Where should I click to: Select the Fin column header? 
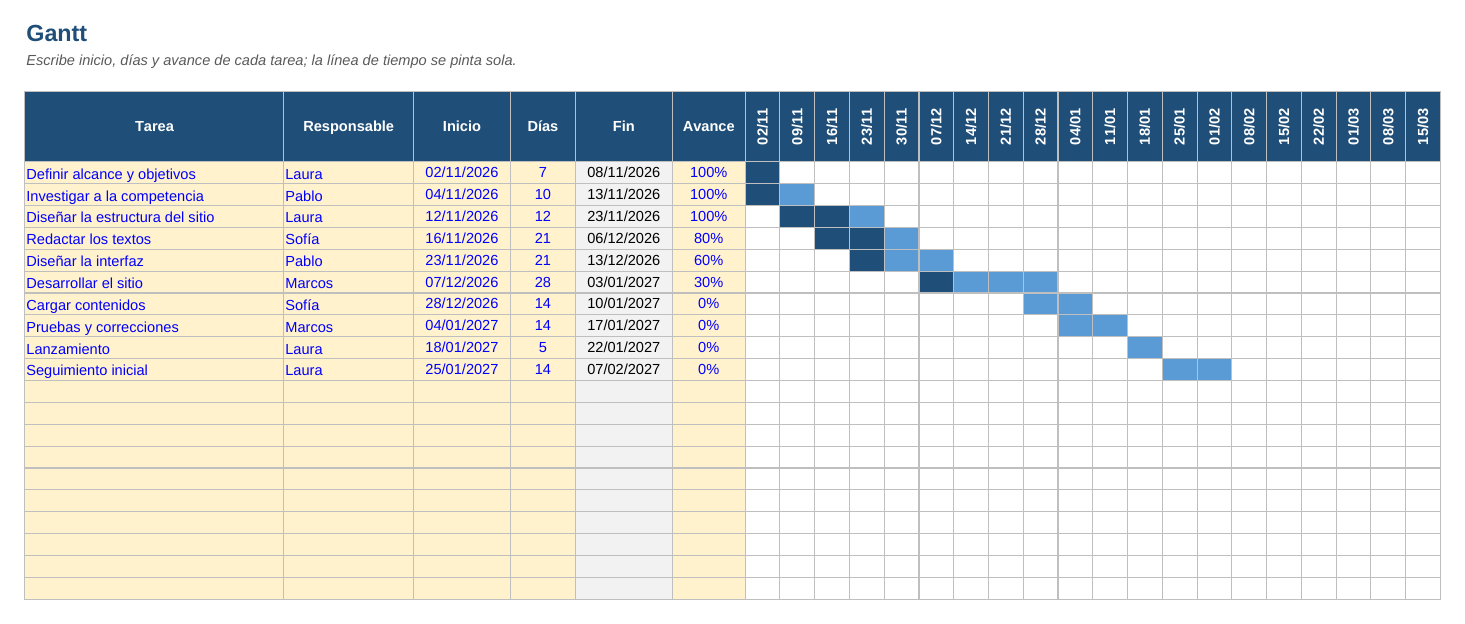pyautogui.click(x=624, y=126)
